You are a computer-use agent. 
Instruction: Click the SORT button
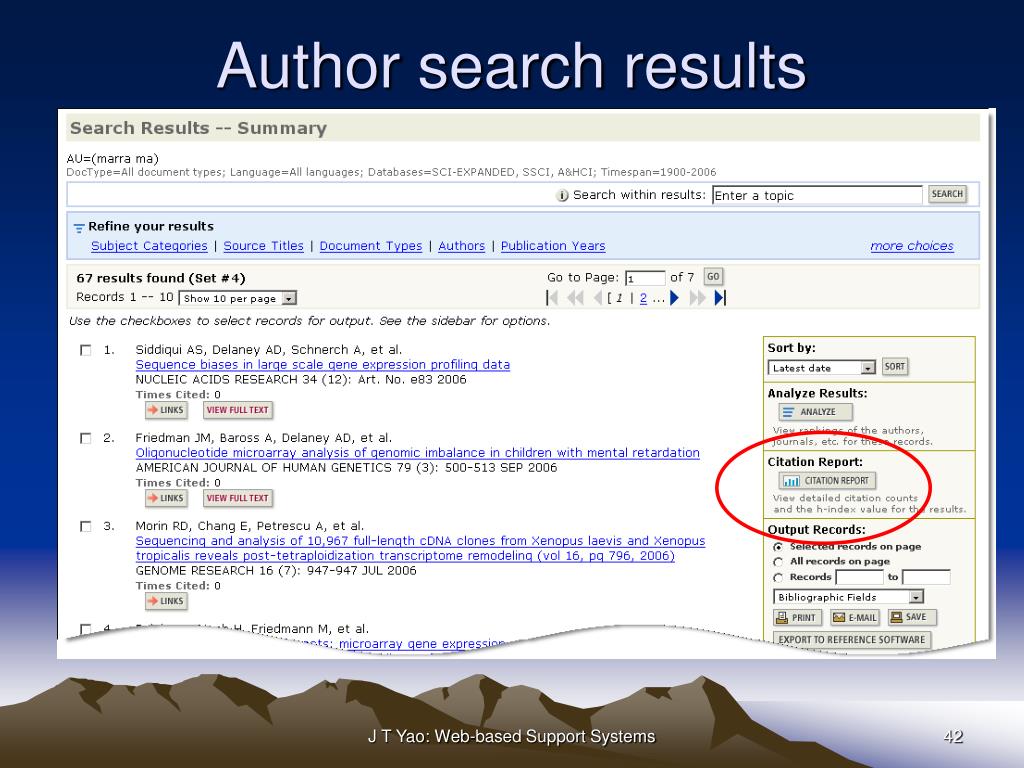pyautogui.click(x=895, y=366)
